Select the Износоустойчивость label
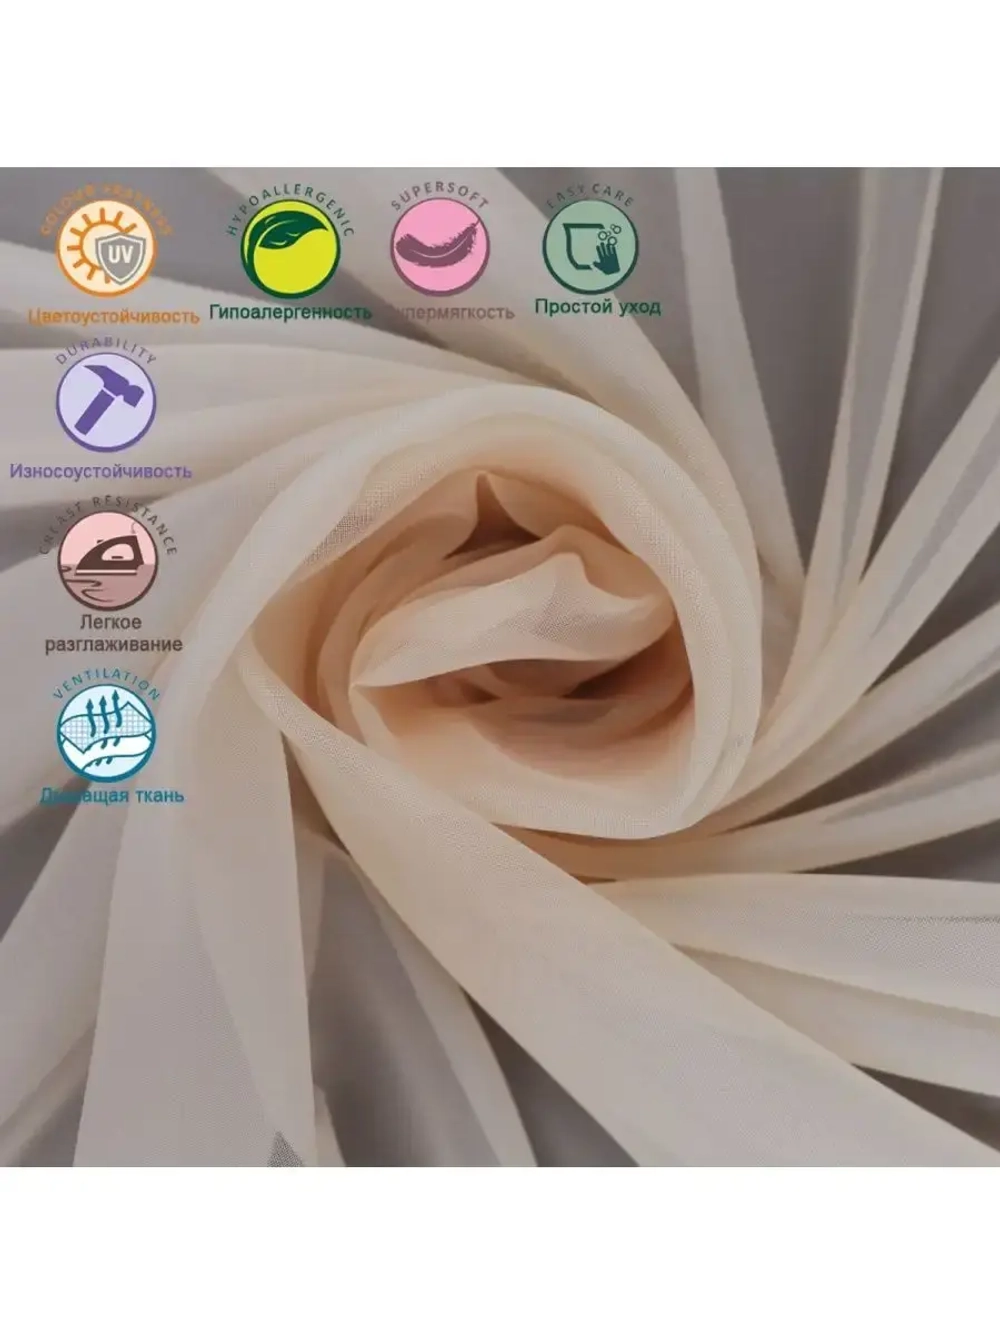This screenshot has width=1000, height=1333. pyautogui.click(x=101, y=470)
